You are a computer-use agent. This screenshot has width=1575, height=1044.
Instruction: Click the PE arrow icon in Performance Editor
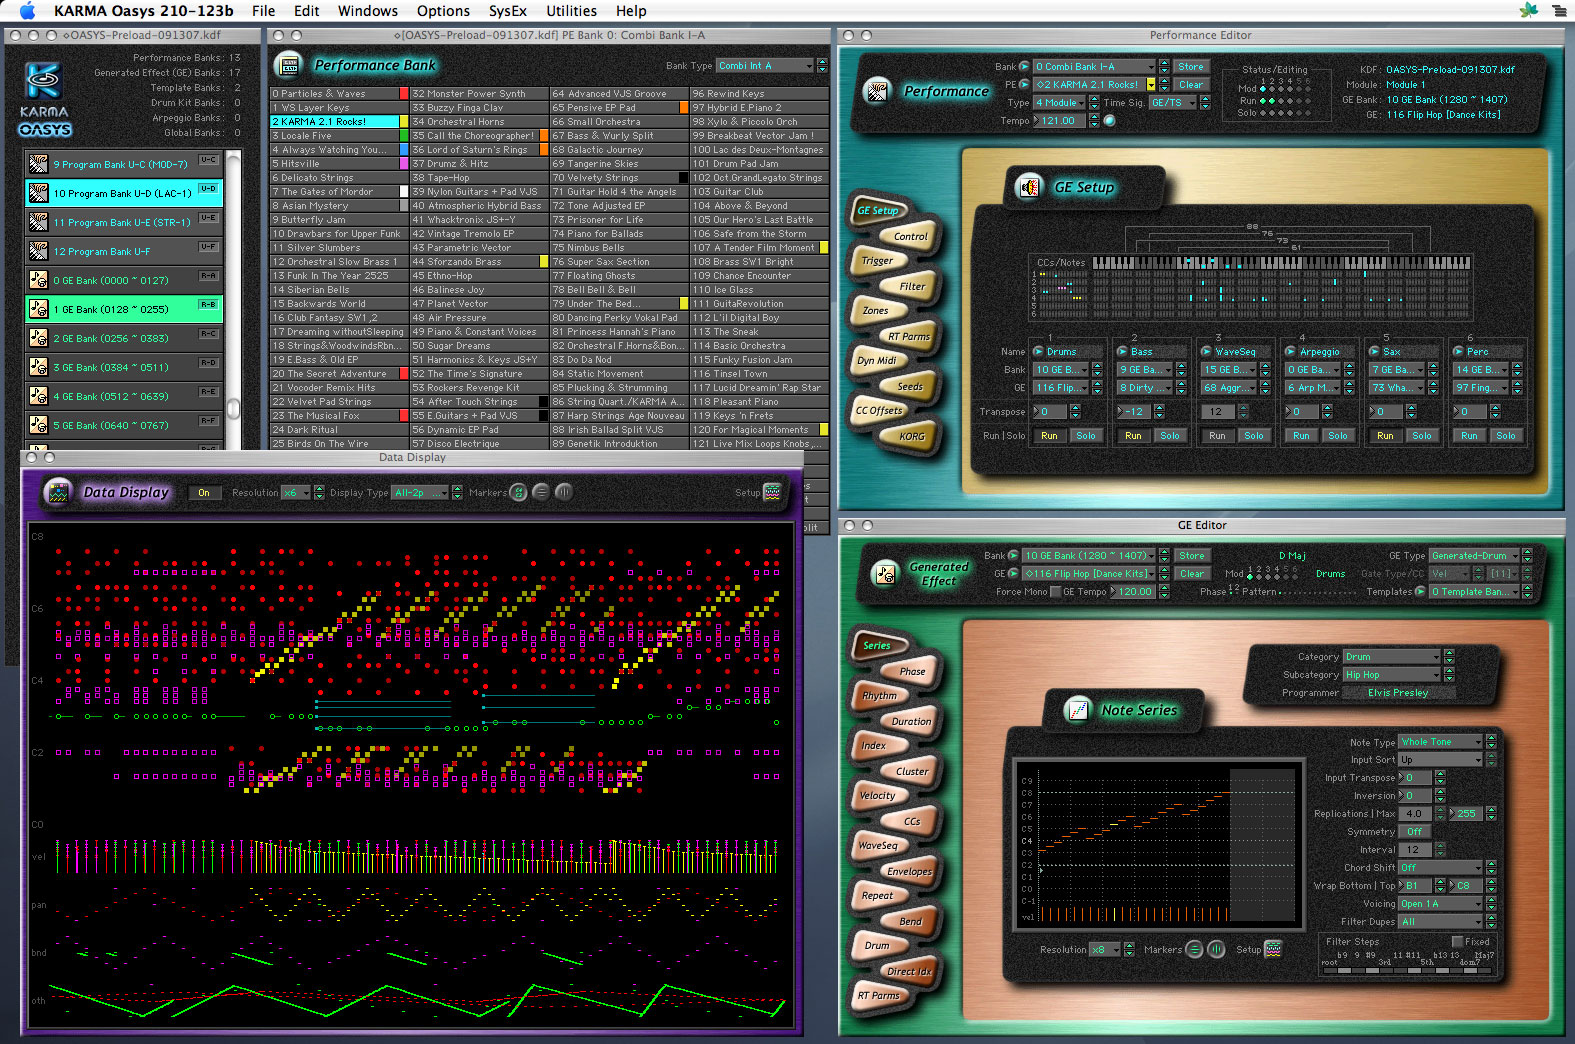pyautogui.click(x=1024, y=85)
